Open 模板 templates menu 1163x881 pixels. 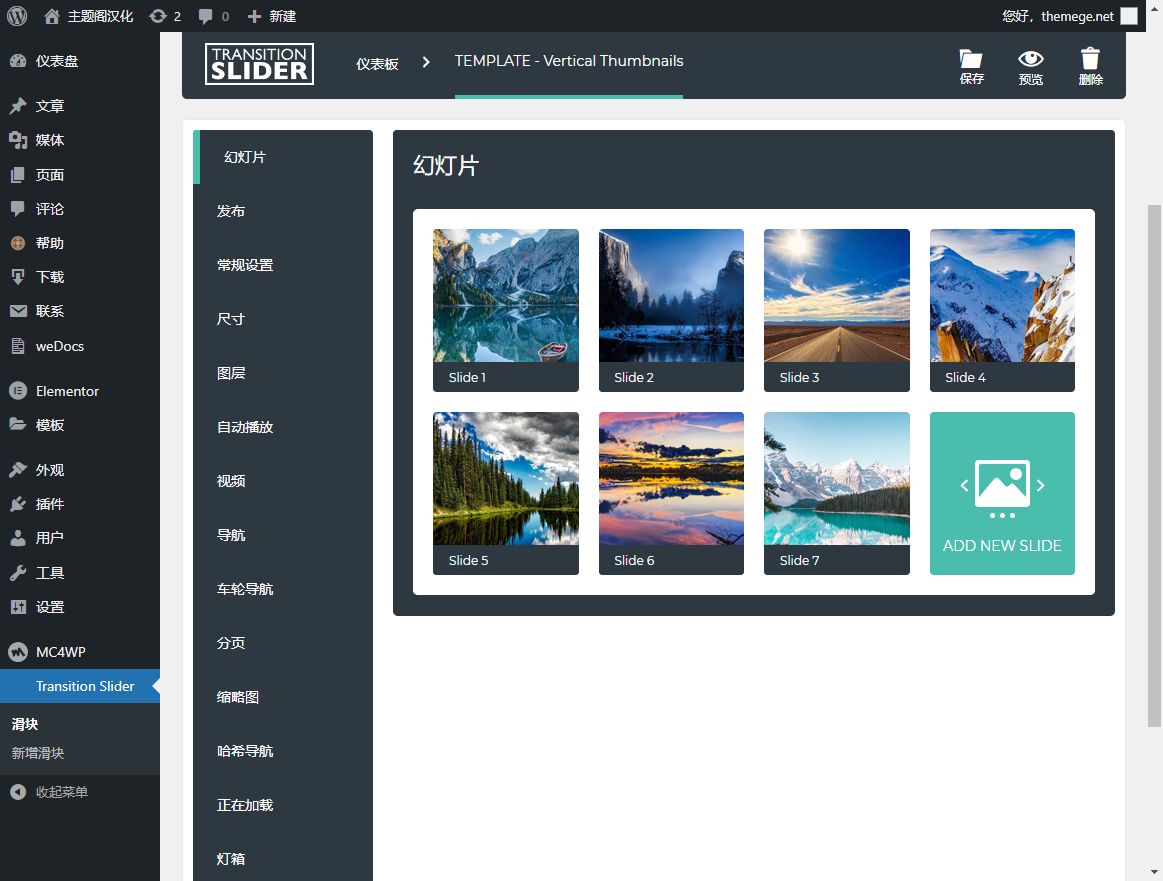[80, 425]
